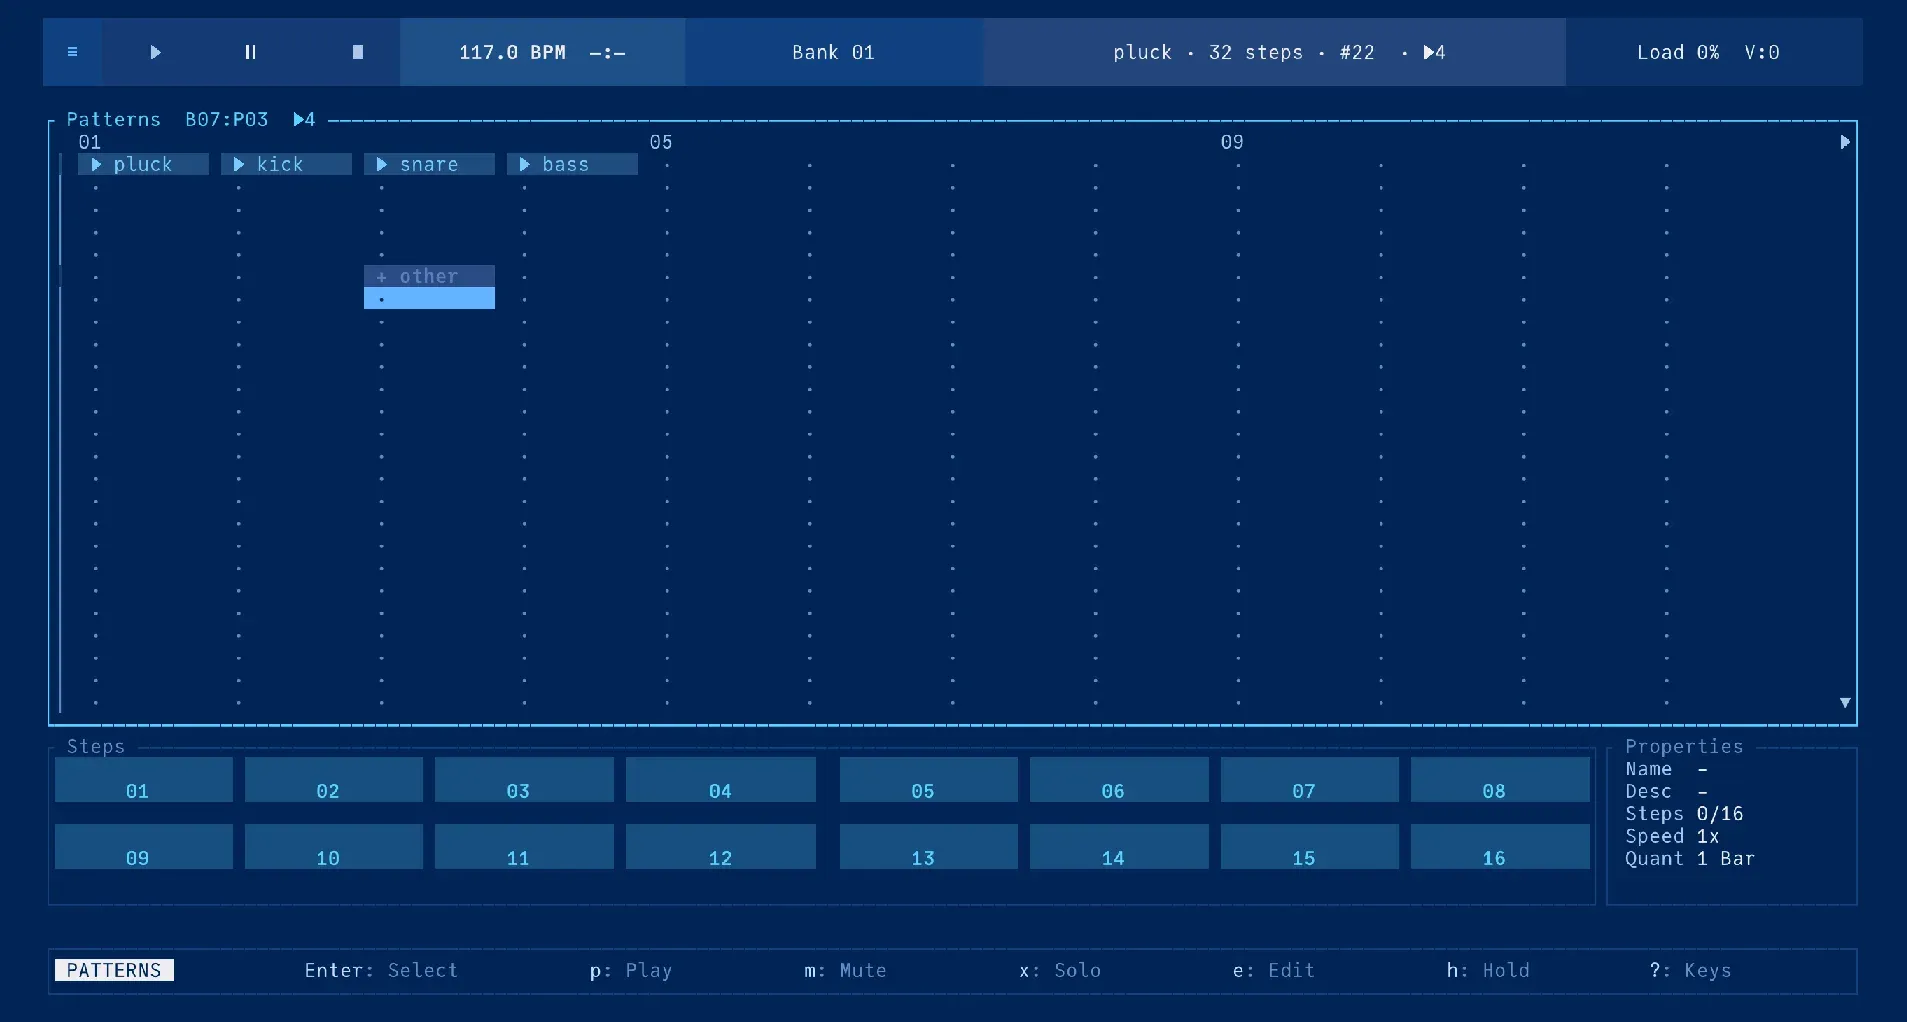Trigger the play icon on kick

click(x=239, y=164)
